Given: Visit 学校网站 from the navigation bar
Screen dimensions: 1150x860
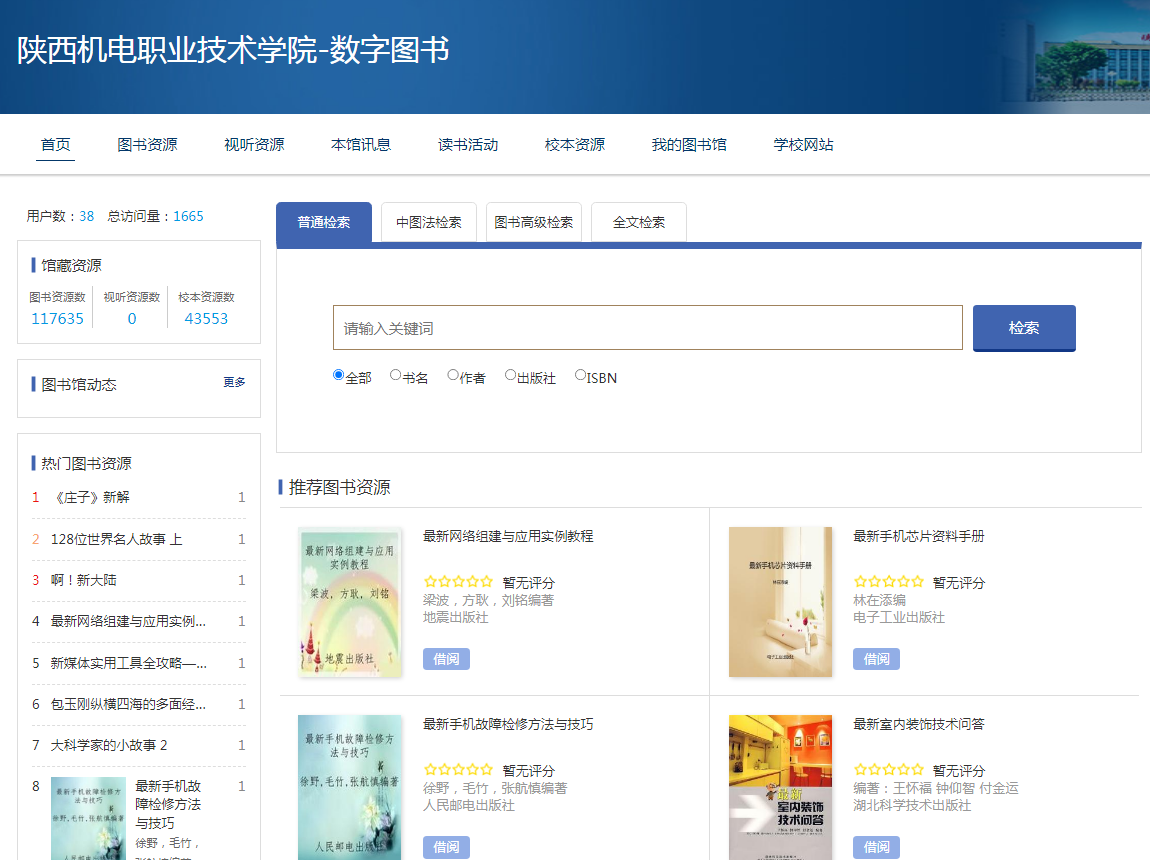Looking at the screenshot, I should (x=804, y=144).
